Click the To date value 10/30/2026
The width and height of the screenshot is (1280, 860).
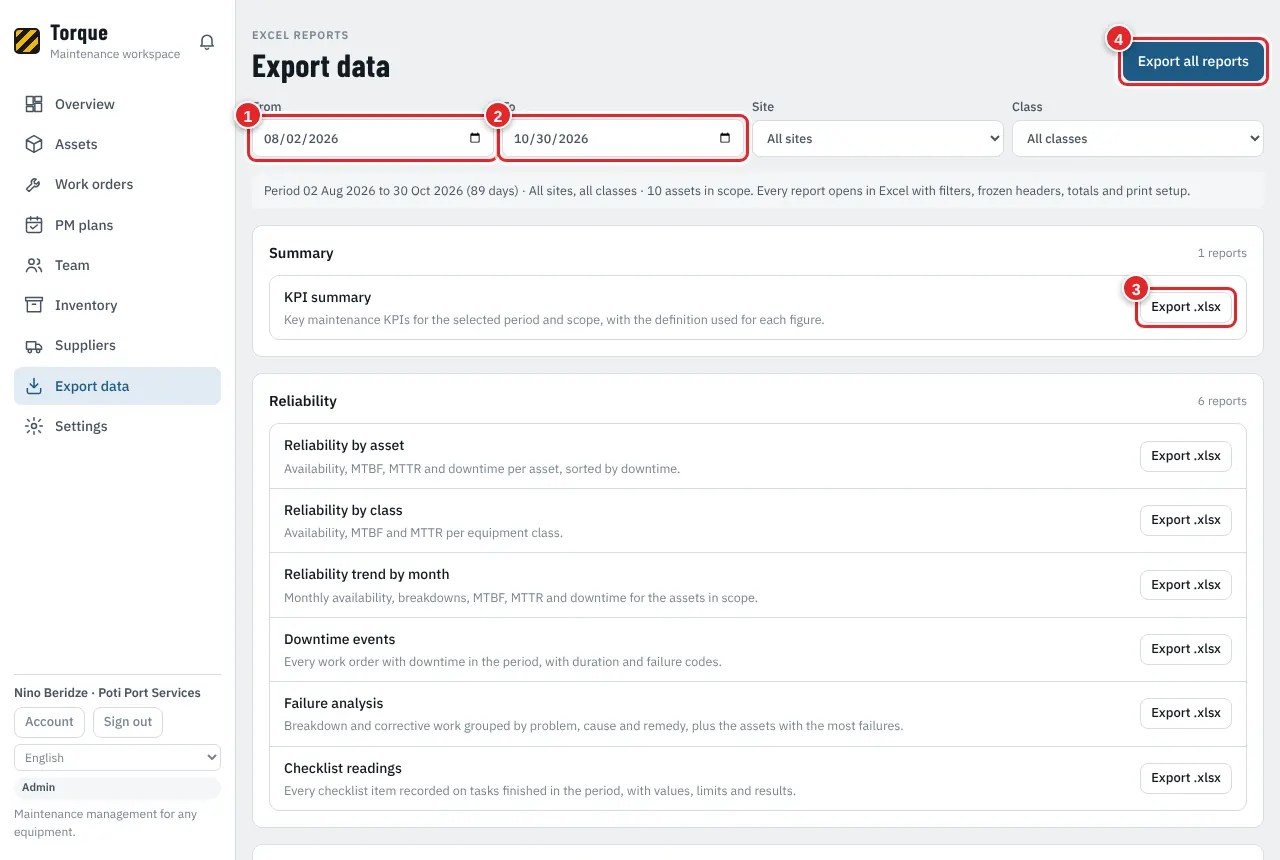551,139
